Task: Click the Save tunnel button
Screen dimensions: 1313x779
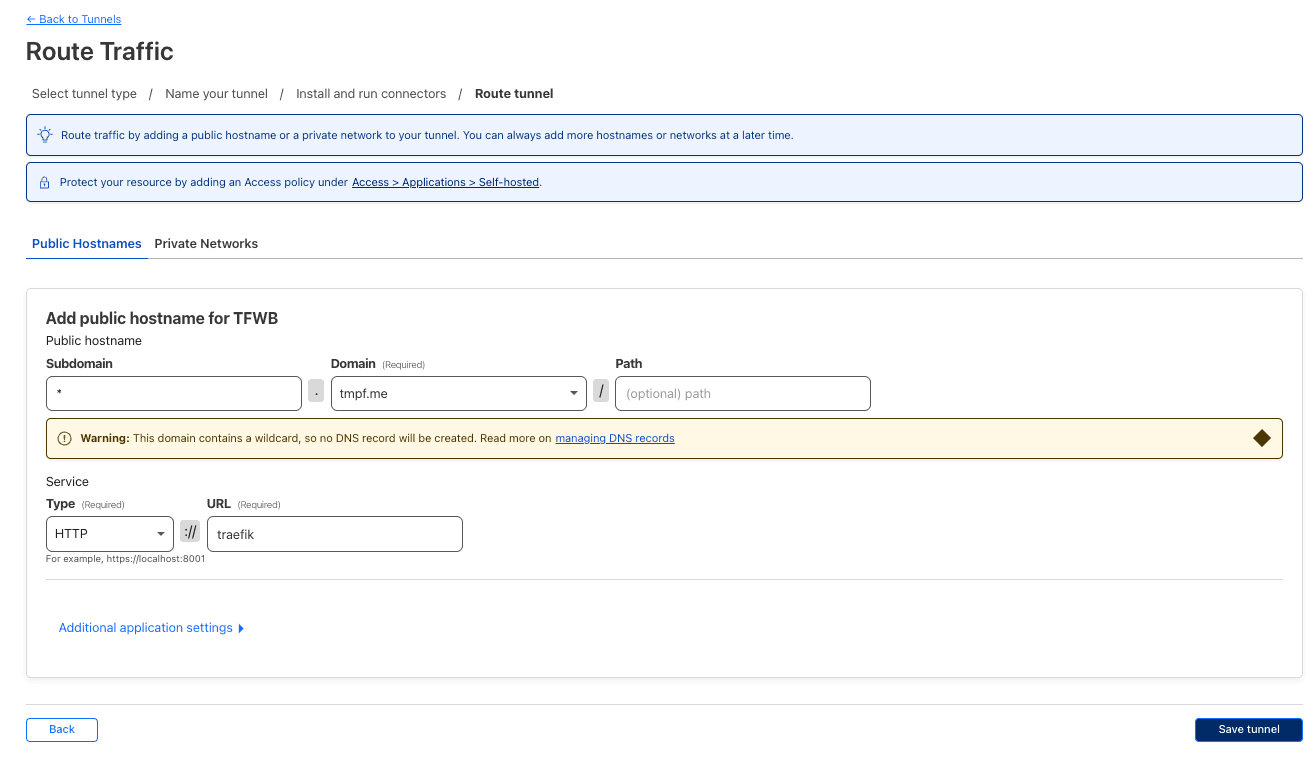Action: click(1248, 729)
